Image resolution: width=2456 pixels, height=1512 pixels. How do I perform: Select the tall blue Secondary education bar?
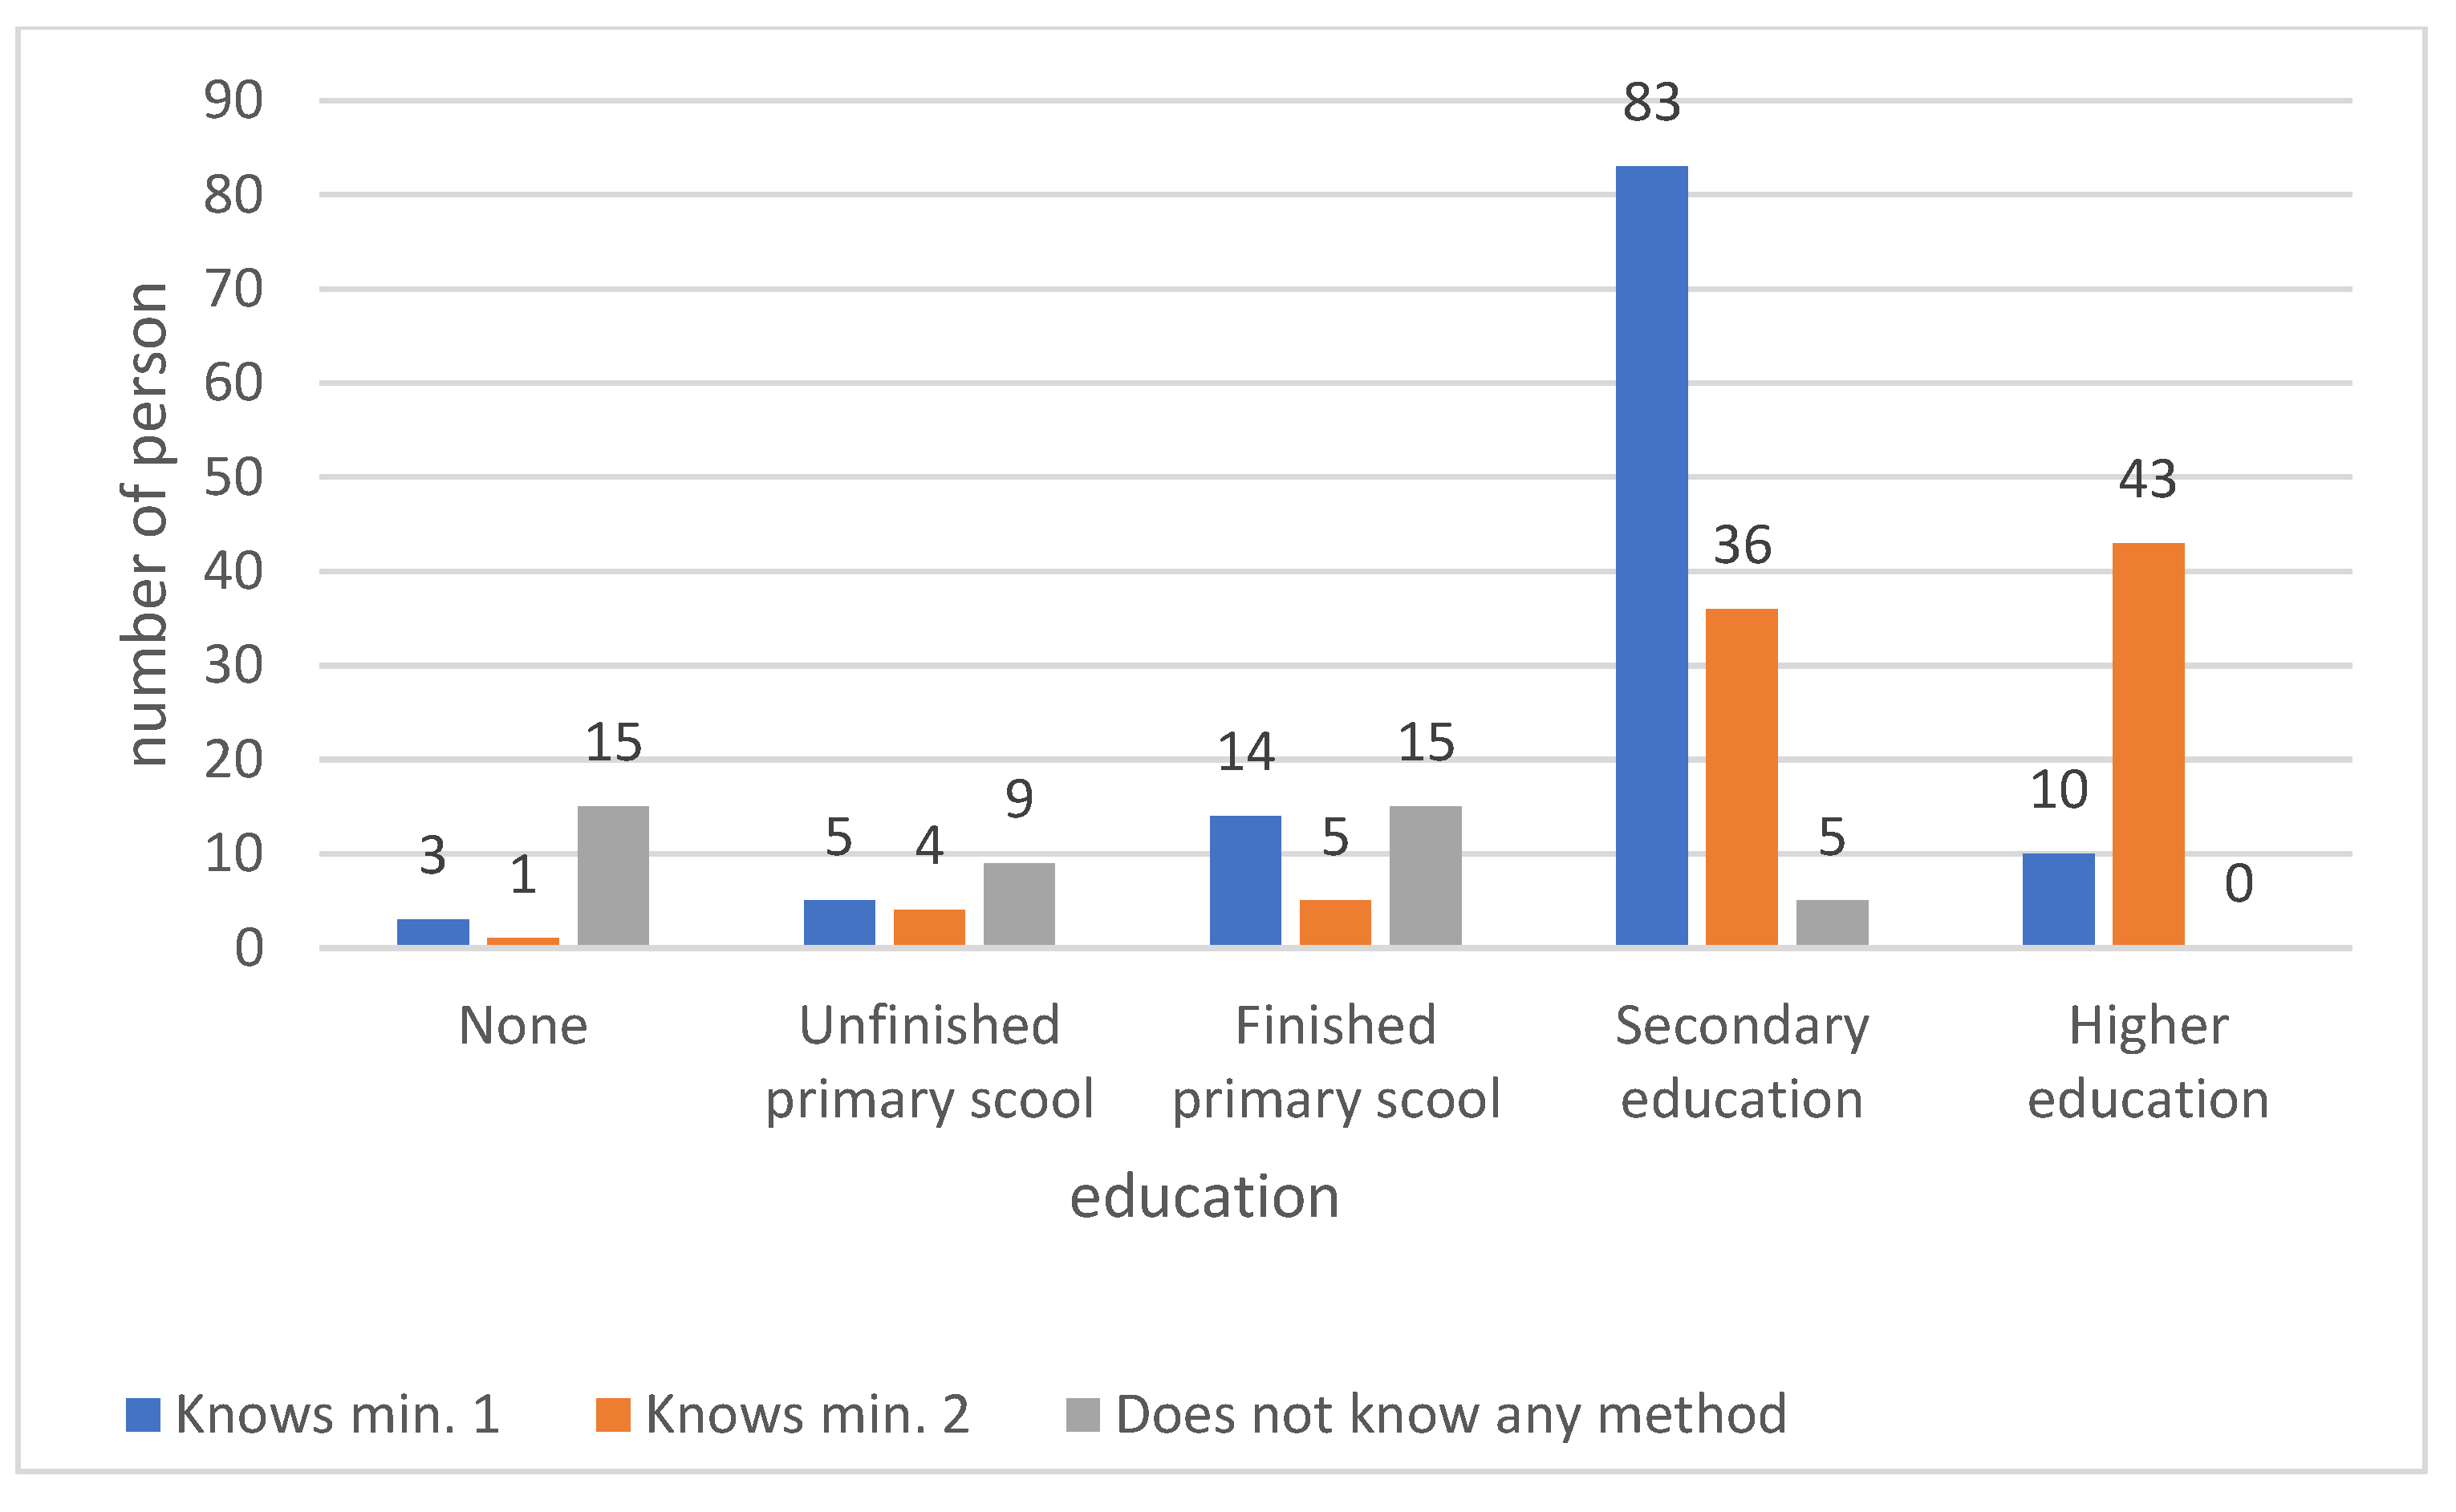point(1651,555)
